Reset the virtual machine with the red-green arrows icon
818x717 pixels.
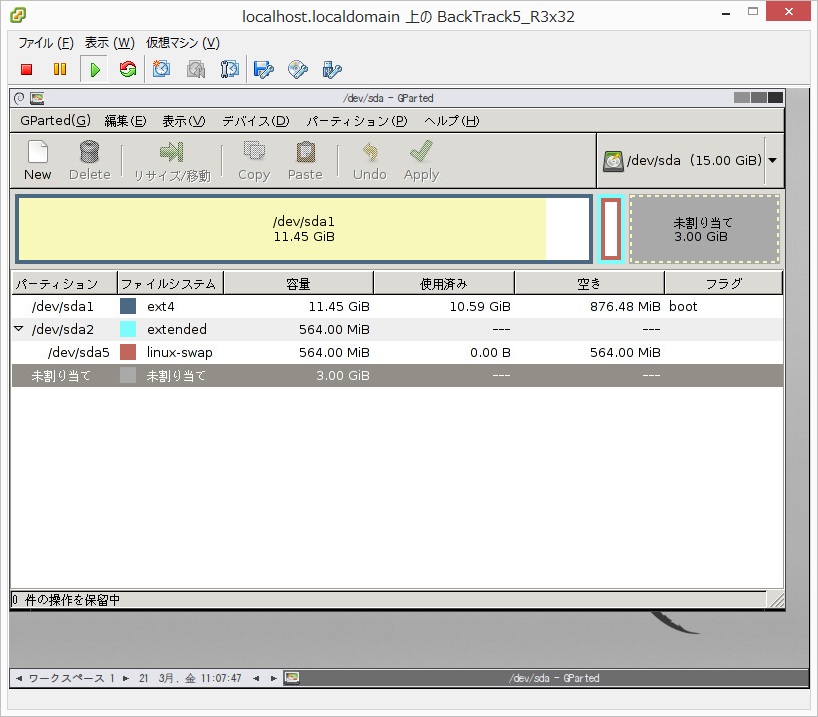click(128, 69)
